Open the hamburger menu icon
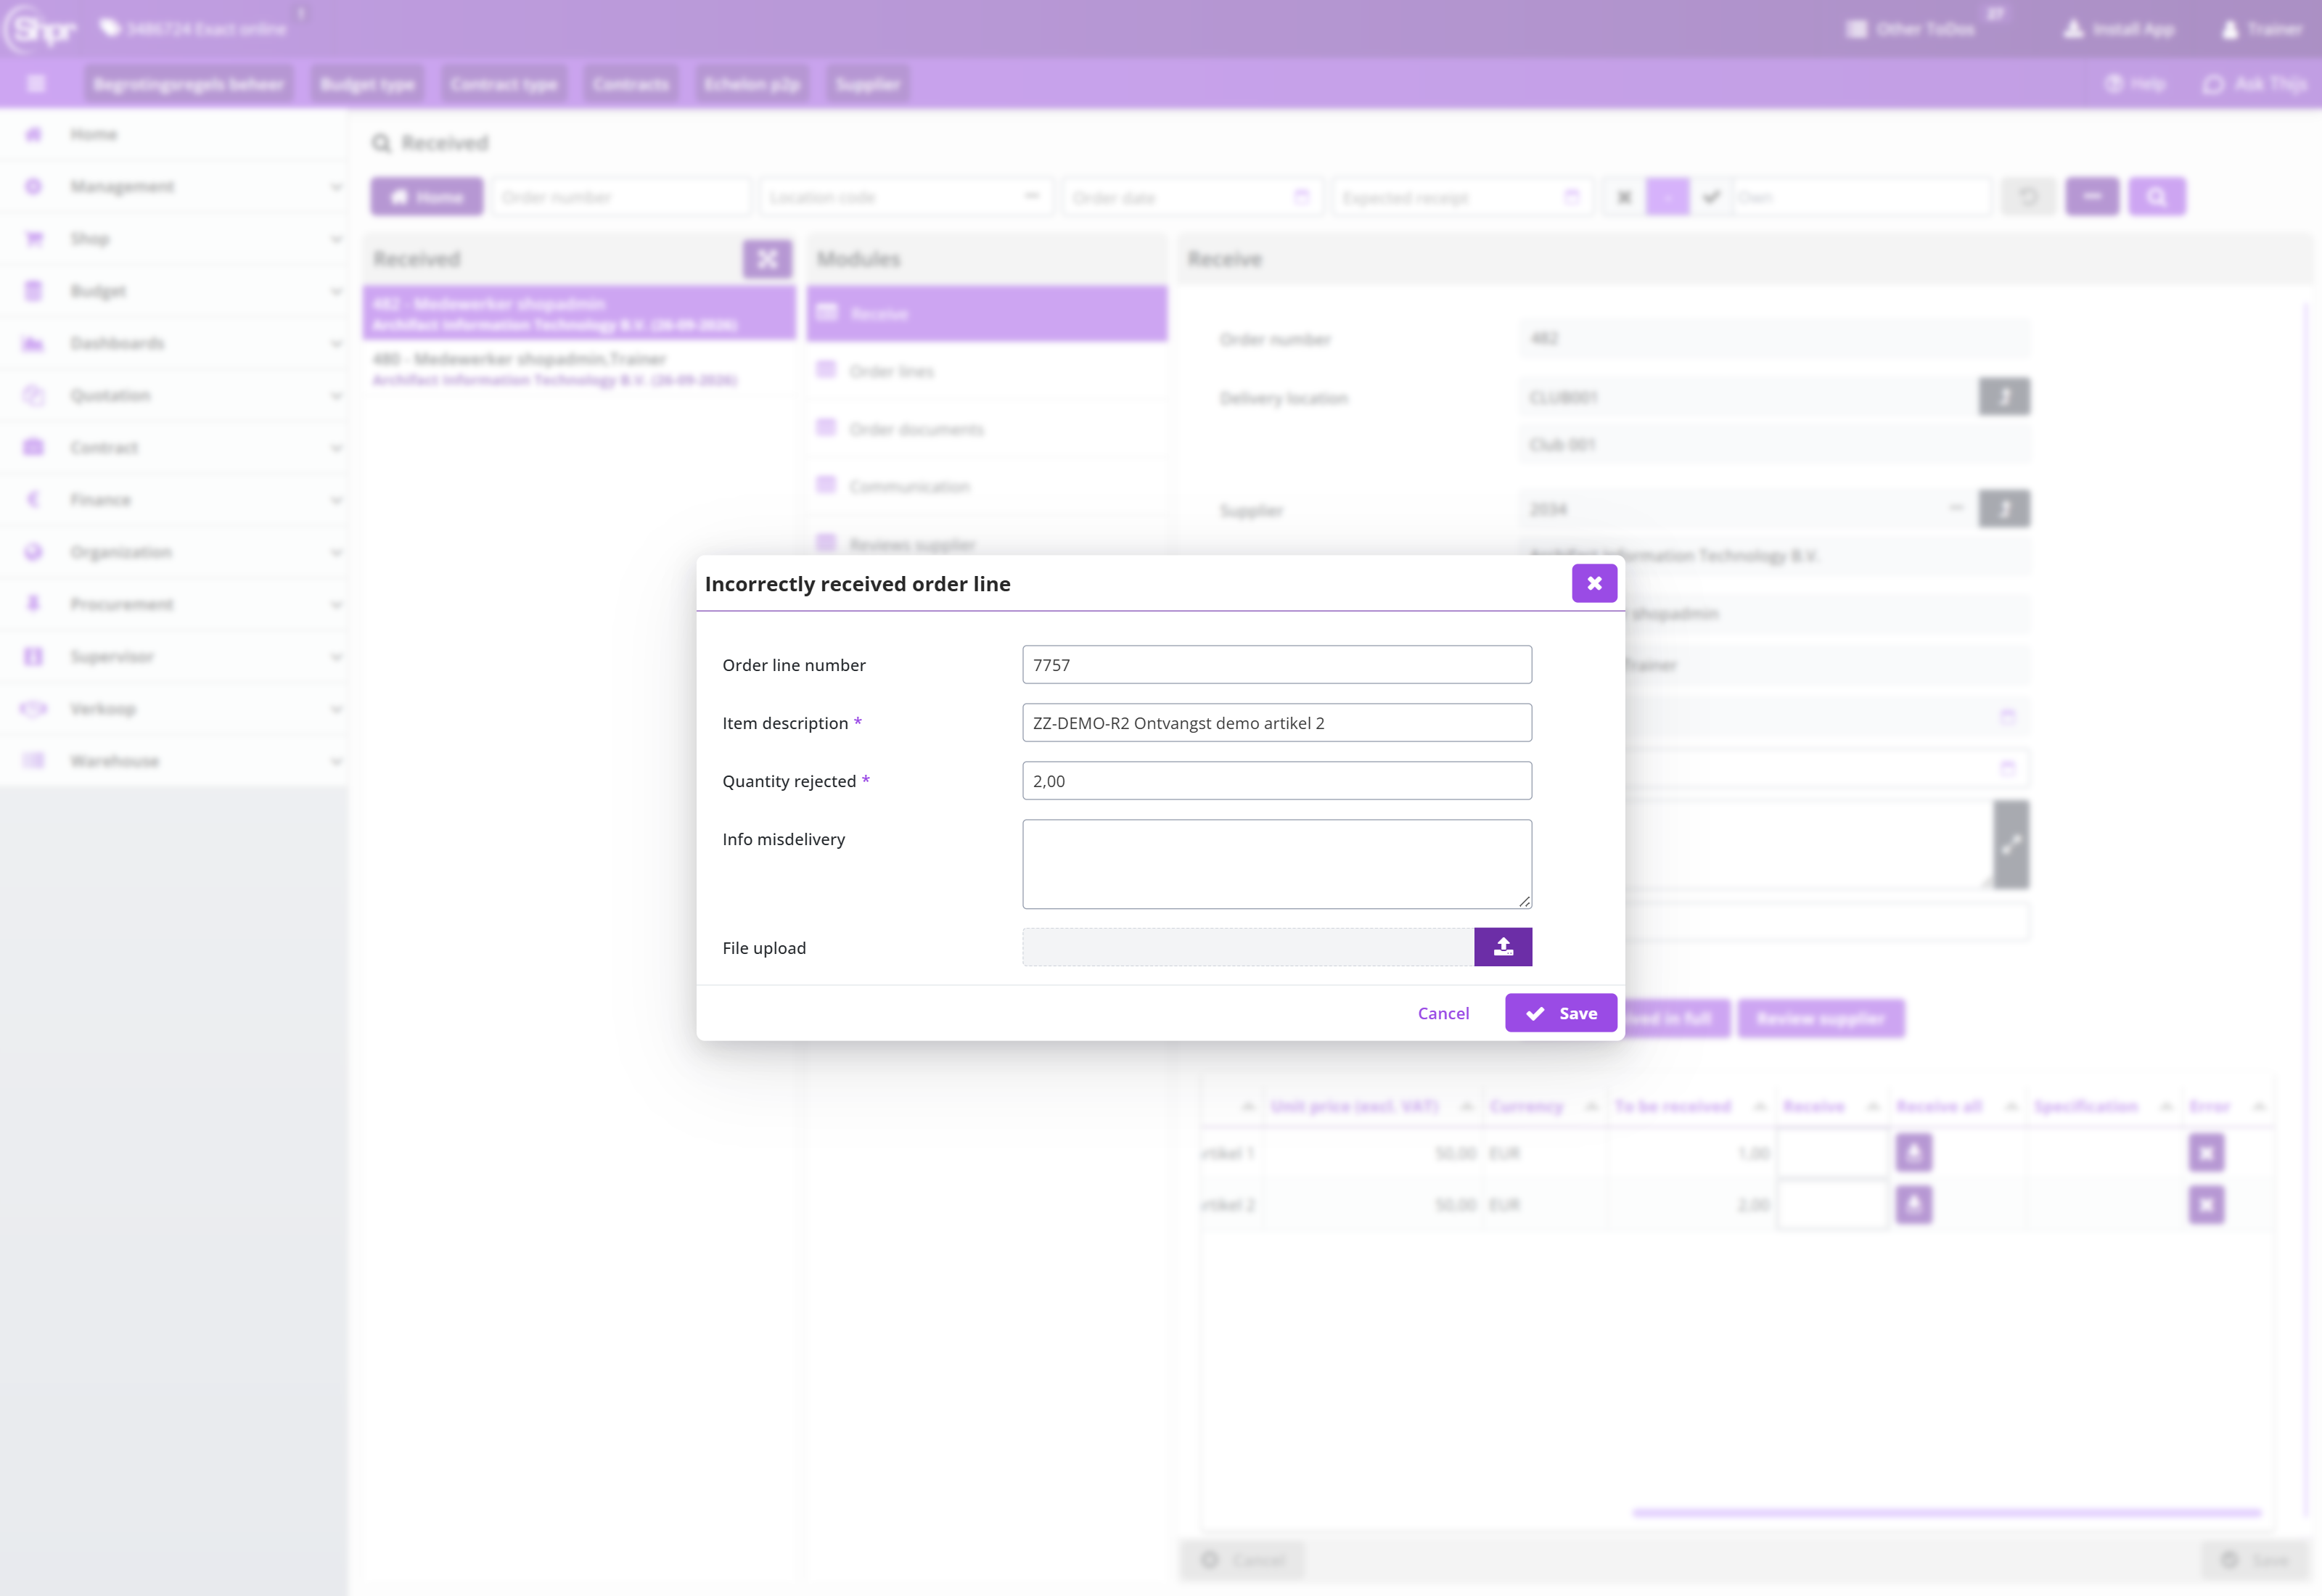The image size is (2322, 1596). [36, 84]
